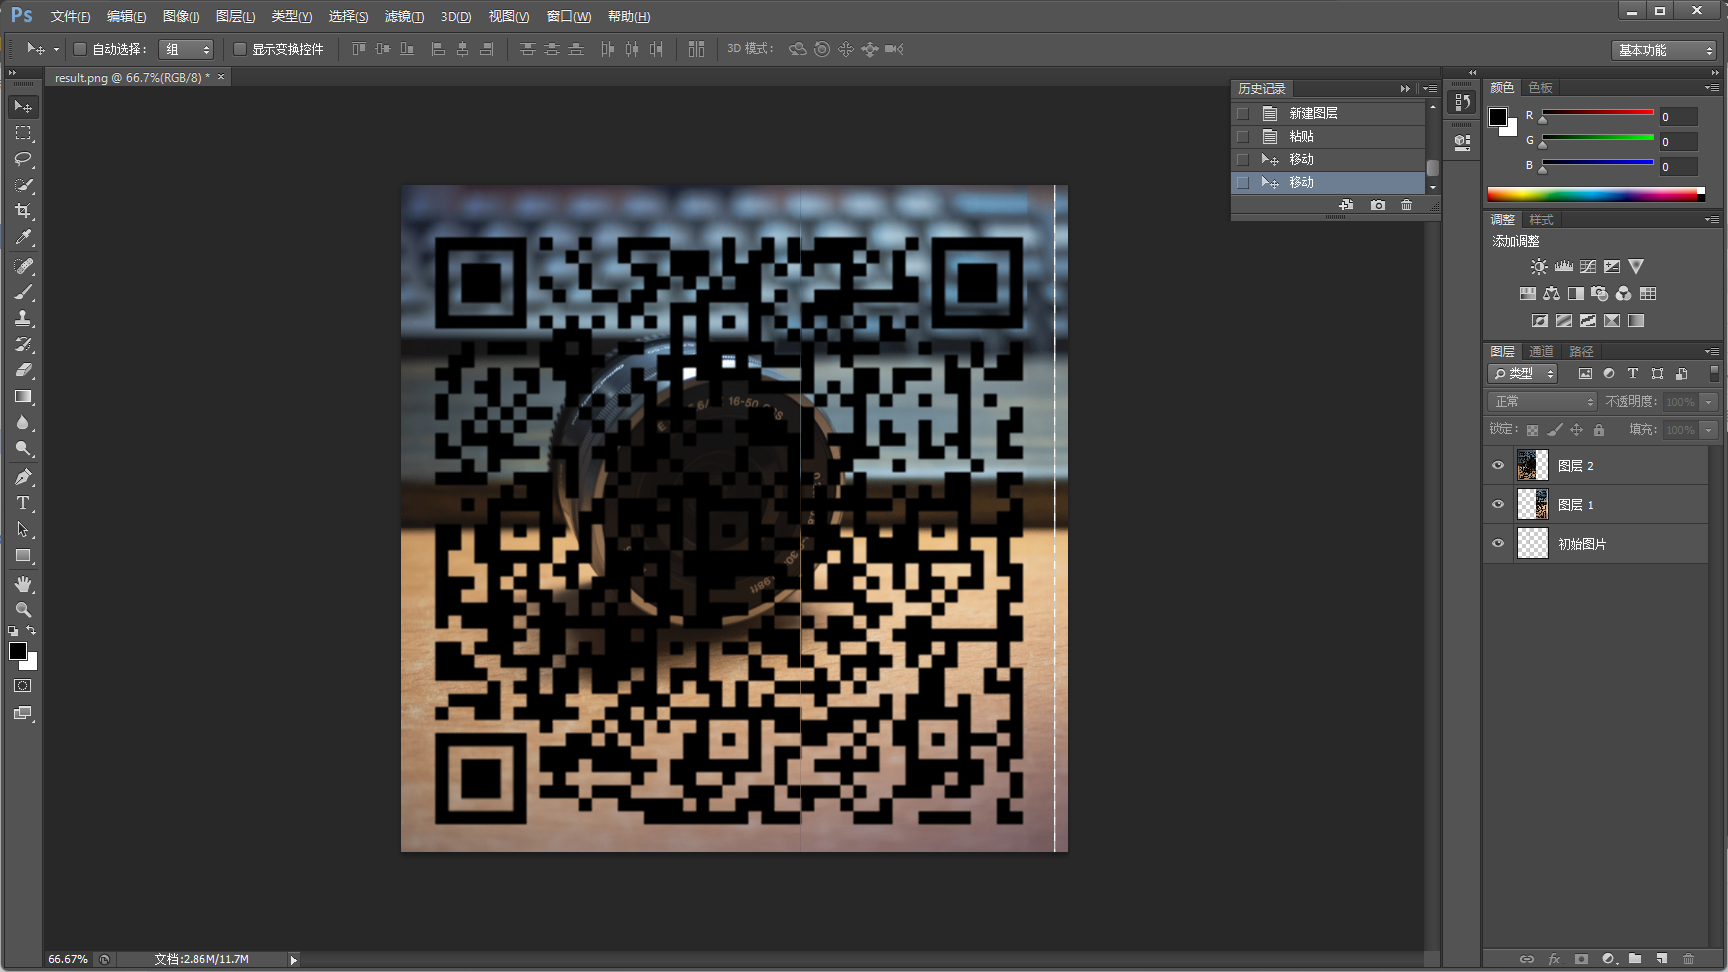The width and height of the screenshot is (1728, 972).
Task: Select the Crop tool
Action: 23,211
